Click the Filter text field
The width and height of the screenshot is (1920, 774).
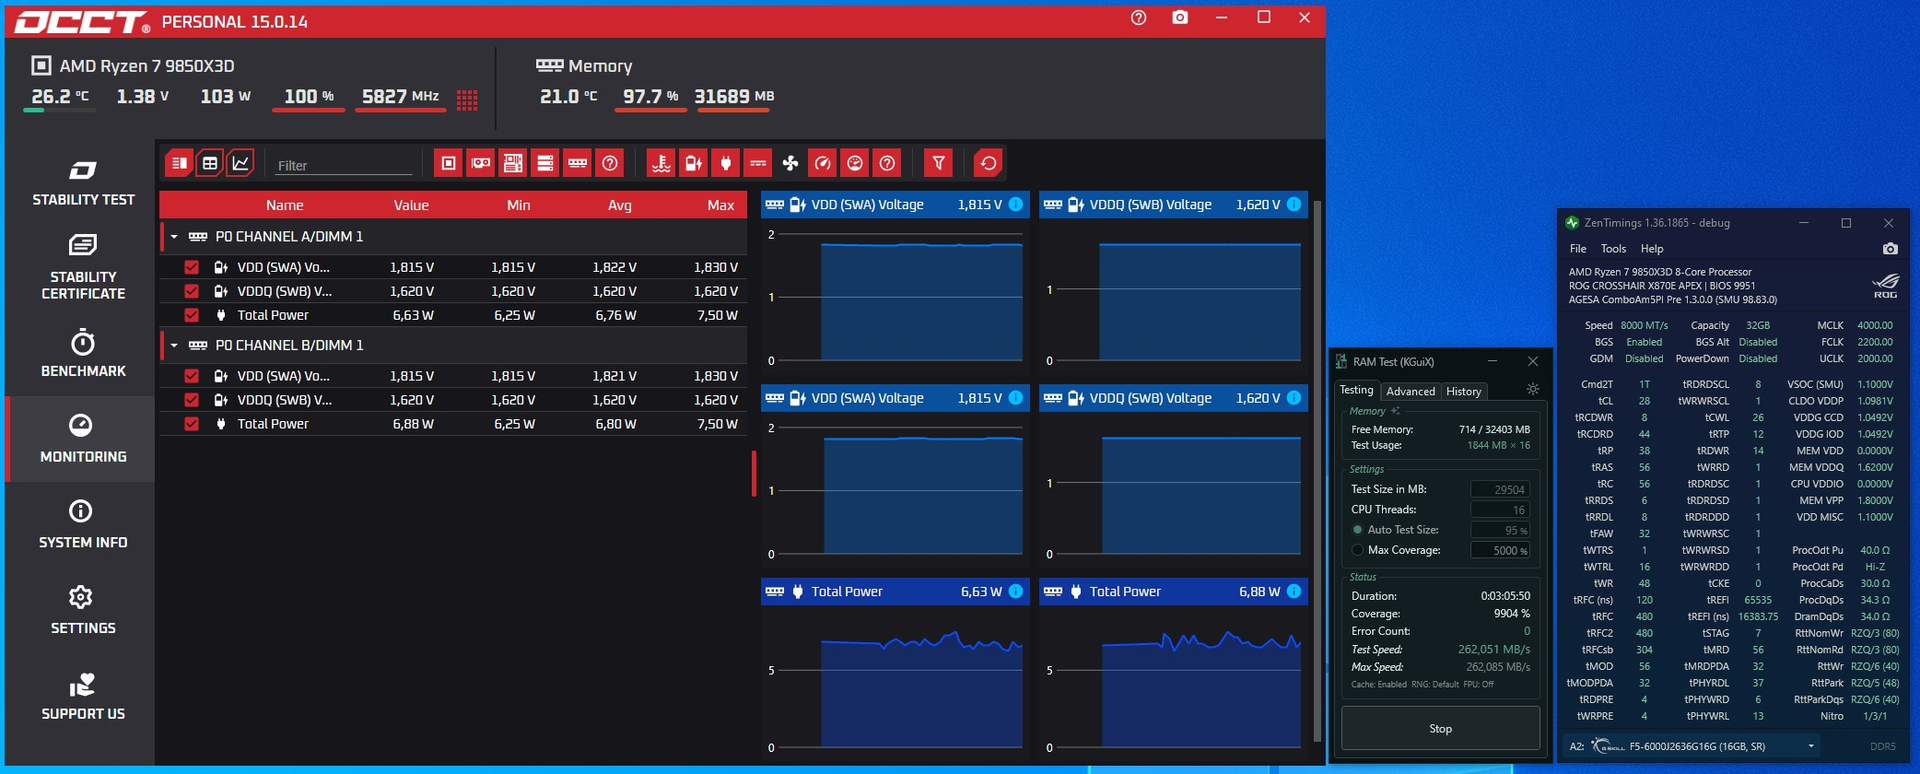pos(343,165)
